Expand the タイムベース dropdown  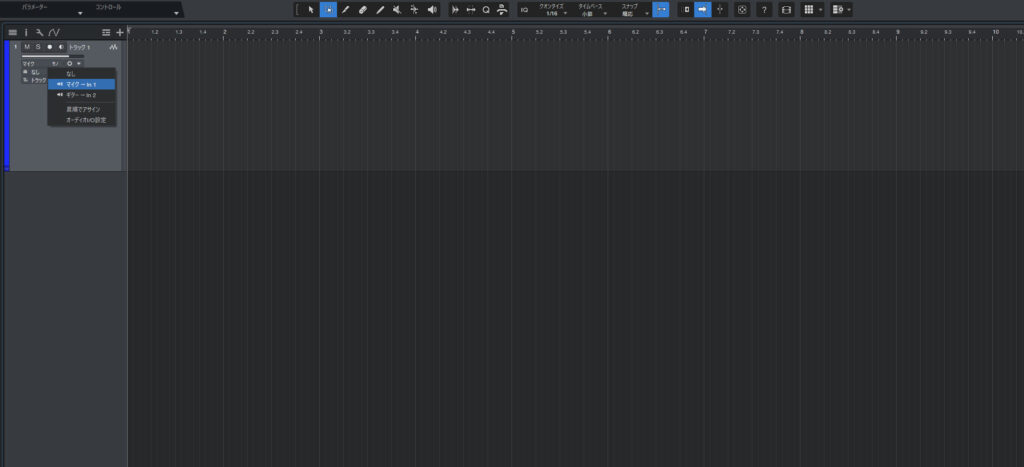click(x=592, y=10)
